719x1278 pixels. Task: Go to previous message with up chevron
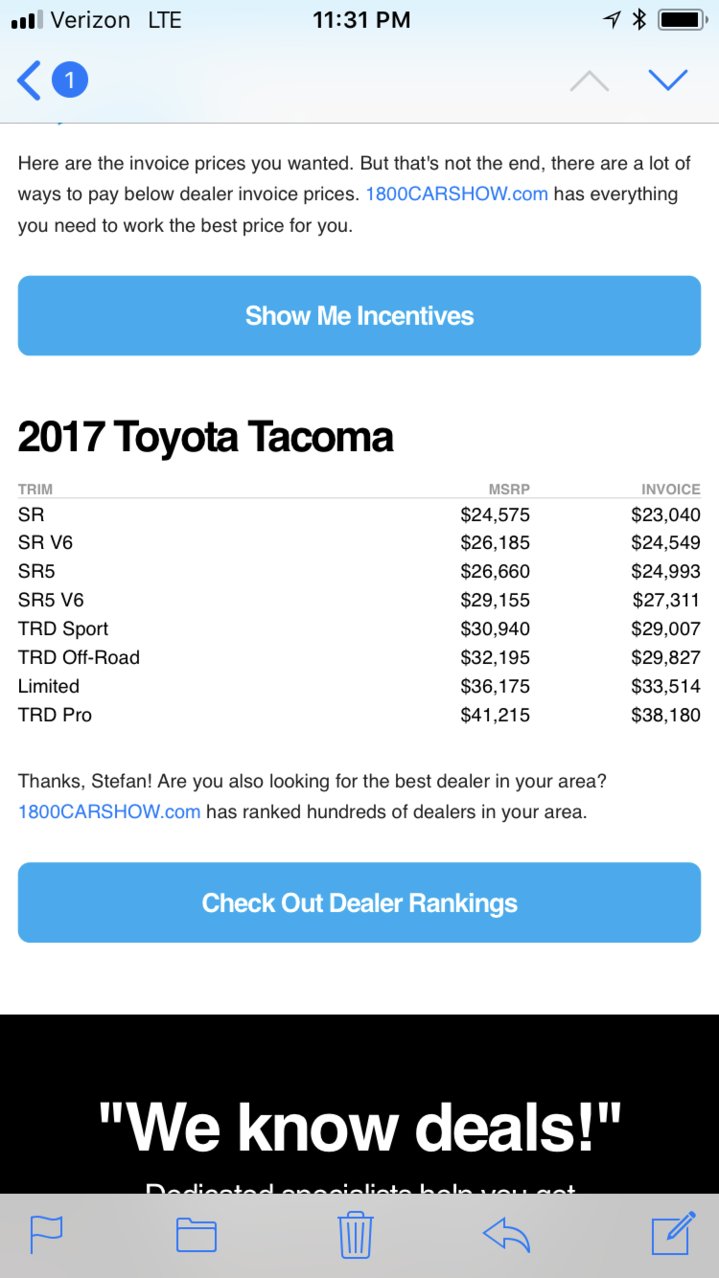point(589,81)
